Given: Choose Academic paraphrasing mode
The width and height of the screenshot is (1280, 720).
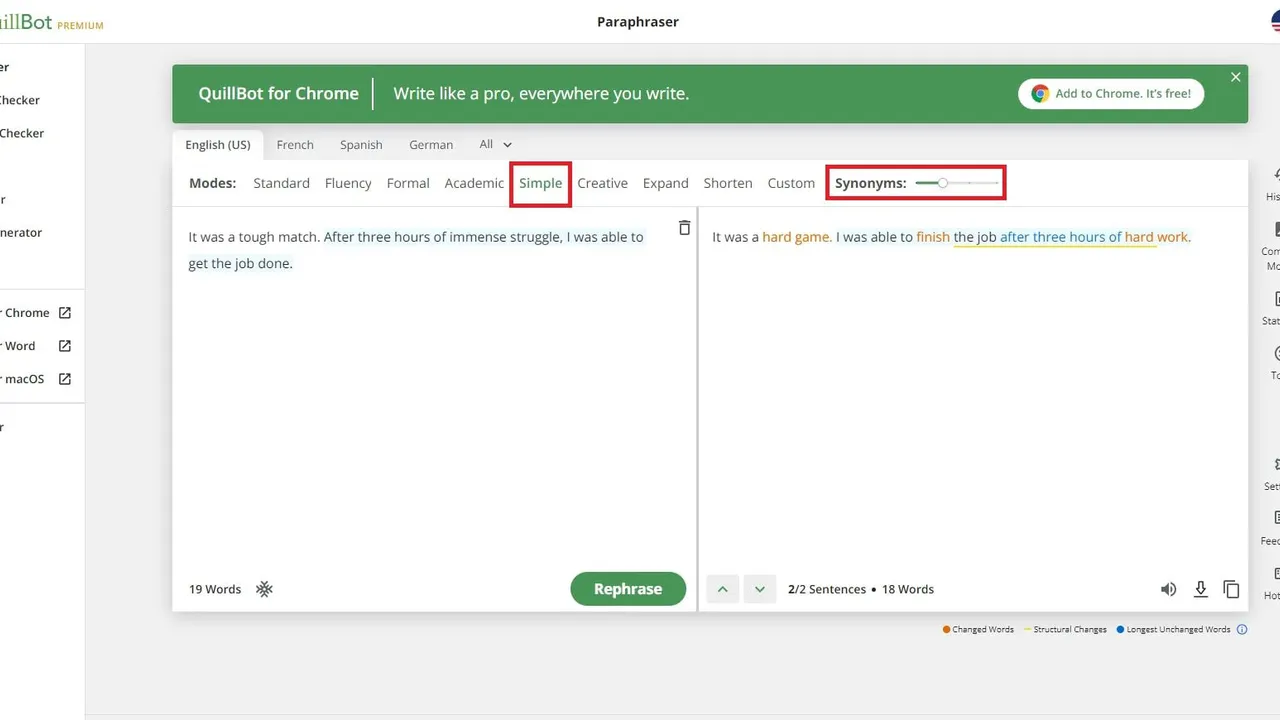Looking at the screenshot, I should [x=474, y=183].
